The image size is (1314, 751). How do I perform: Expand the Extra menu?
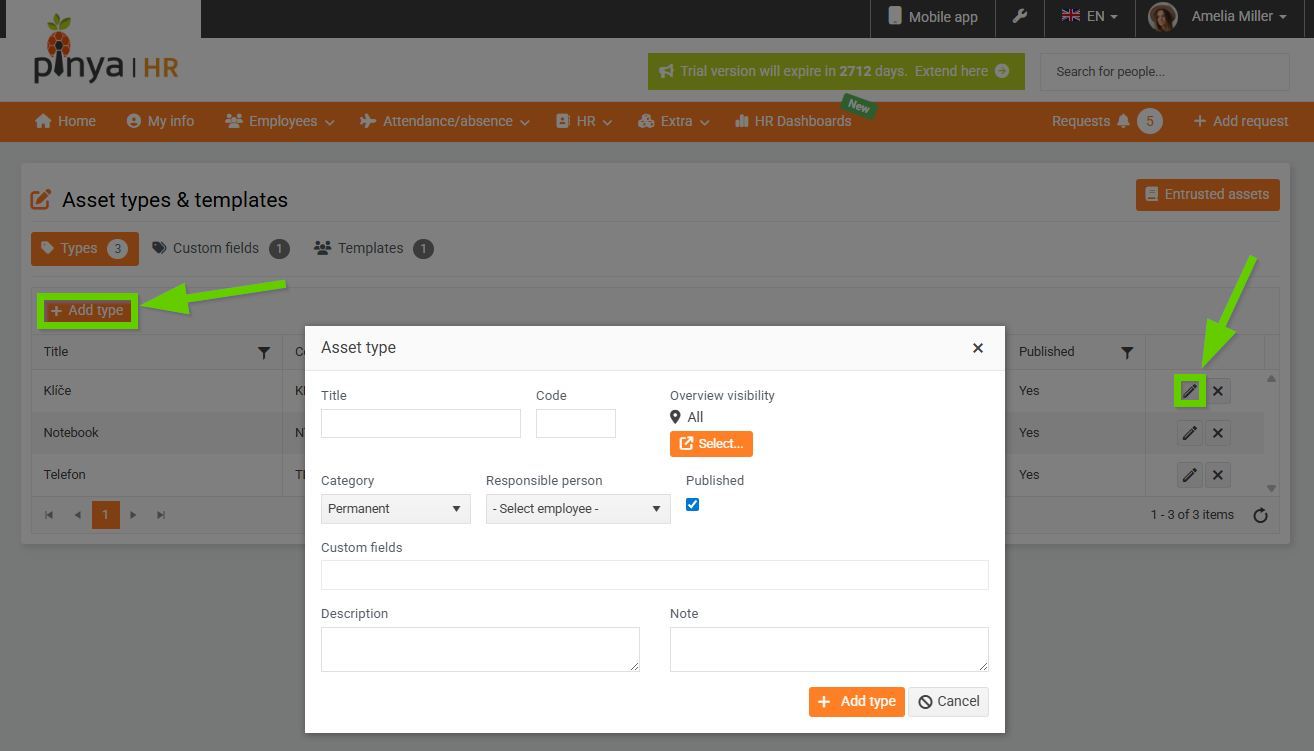coord(674,121)
